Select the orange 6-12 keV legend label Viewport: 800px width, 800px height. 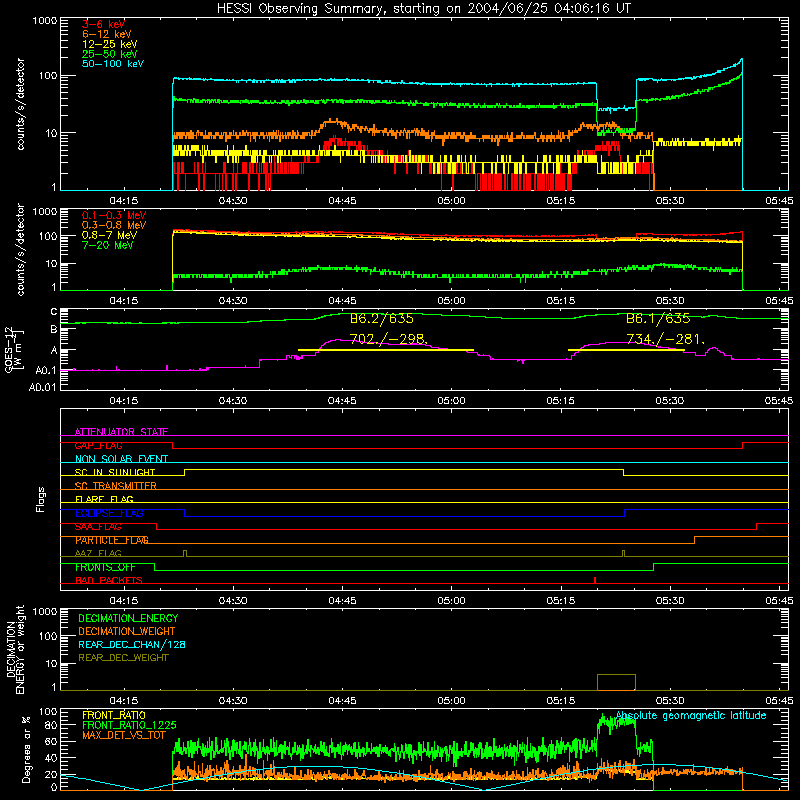point(107,34)
